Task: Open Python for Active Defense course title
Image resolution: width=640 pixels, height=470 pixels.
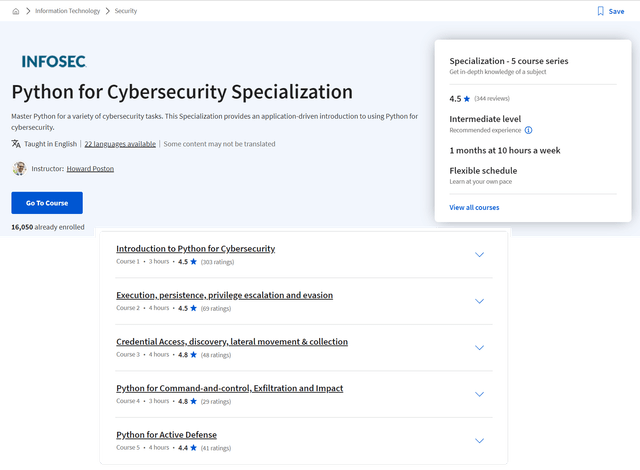Action: (x=166, y=435)
